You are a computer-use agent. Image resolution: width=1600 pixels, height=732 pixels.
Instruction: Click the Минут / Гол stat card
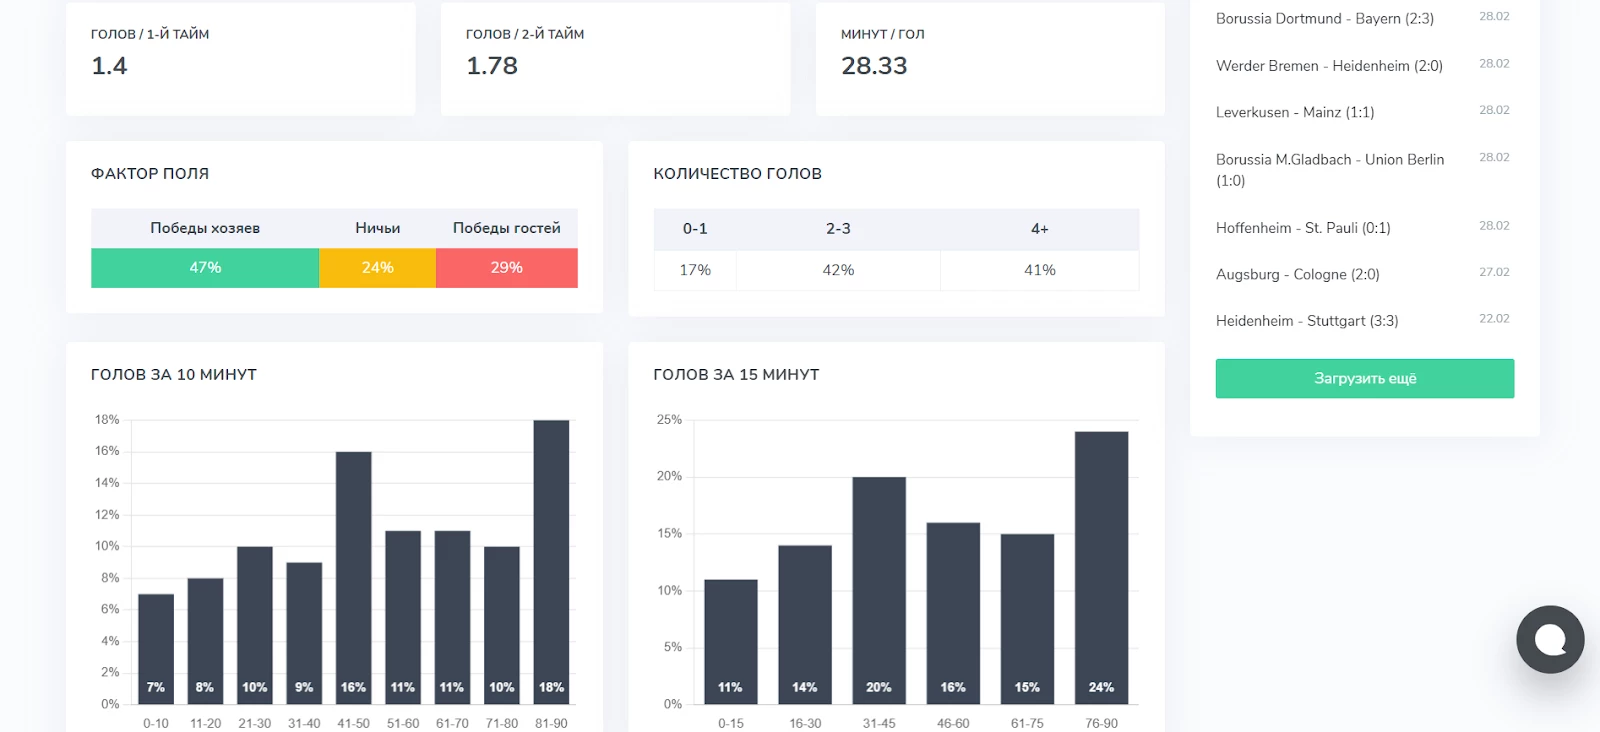(989, 58)
